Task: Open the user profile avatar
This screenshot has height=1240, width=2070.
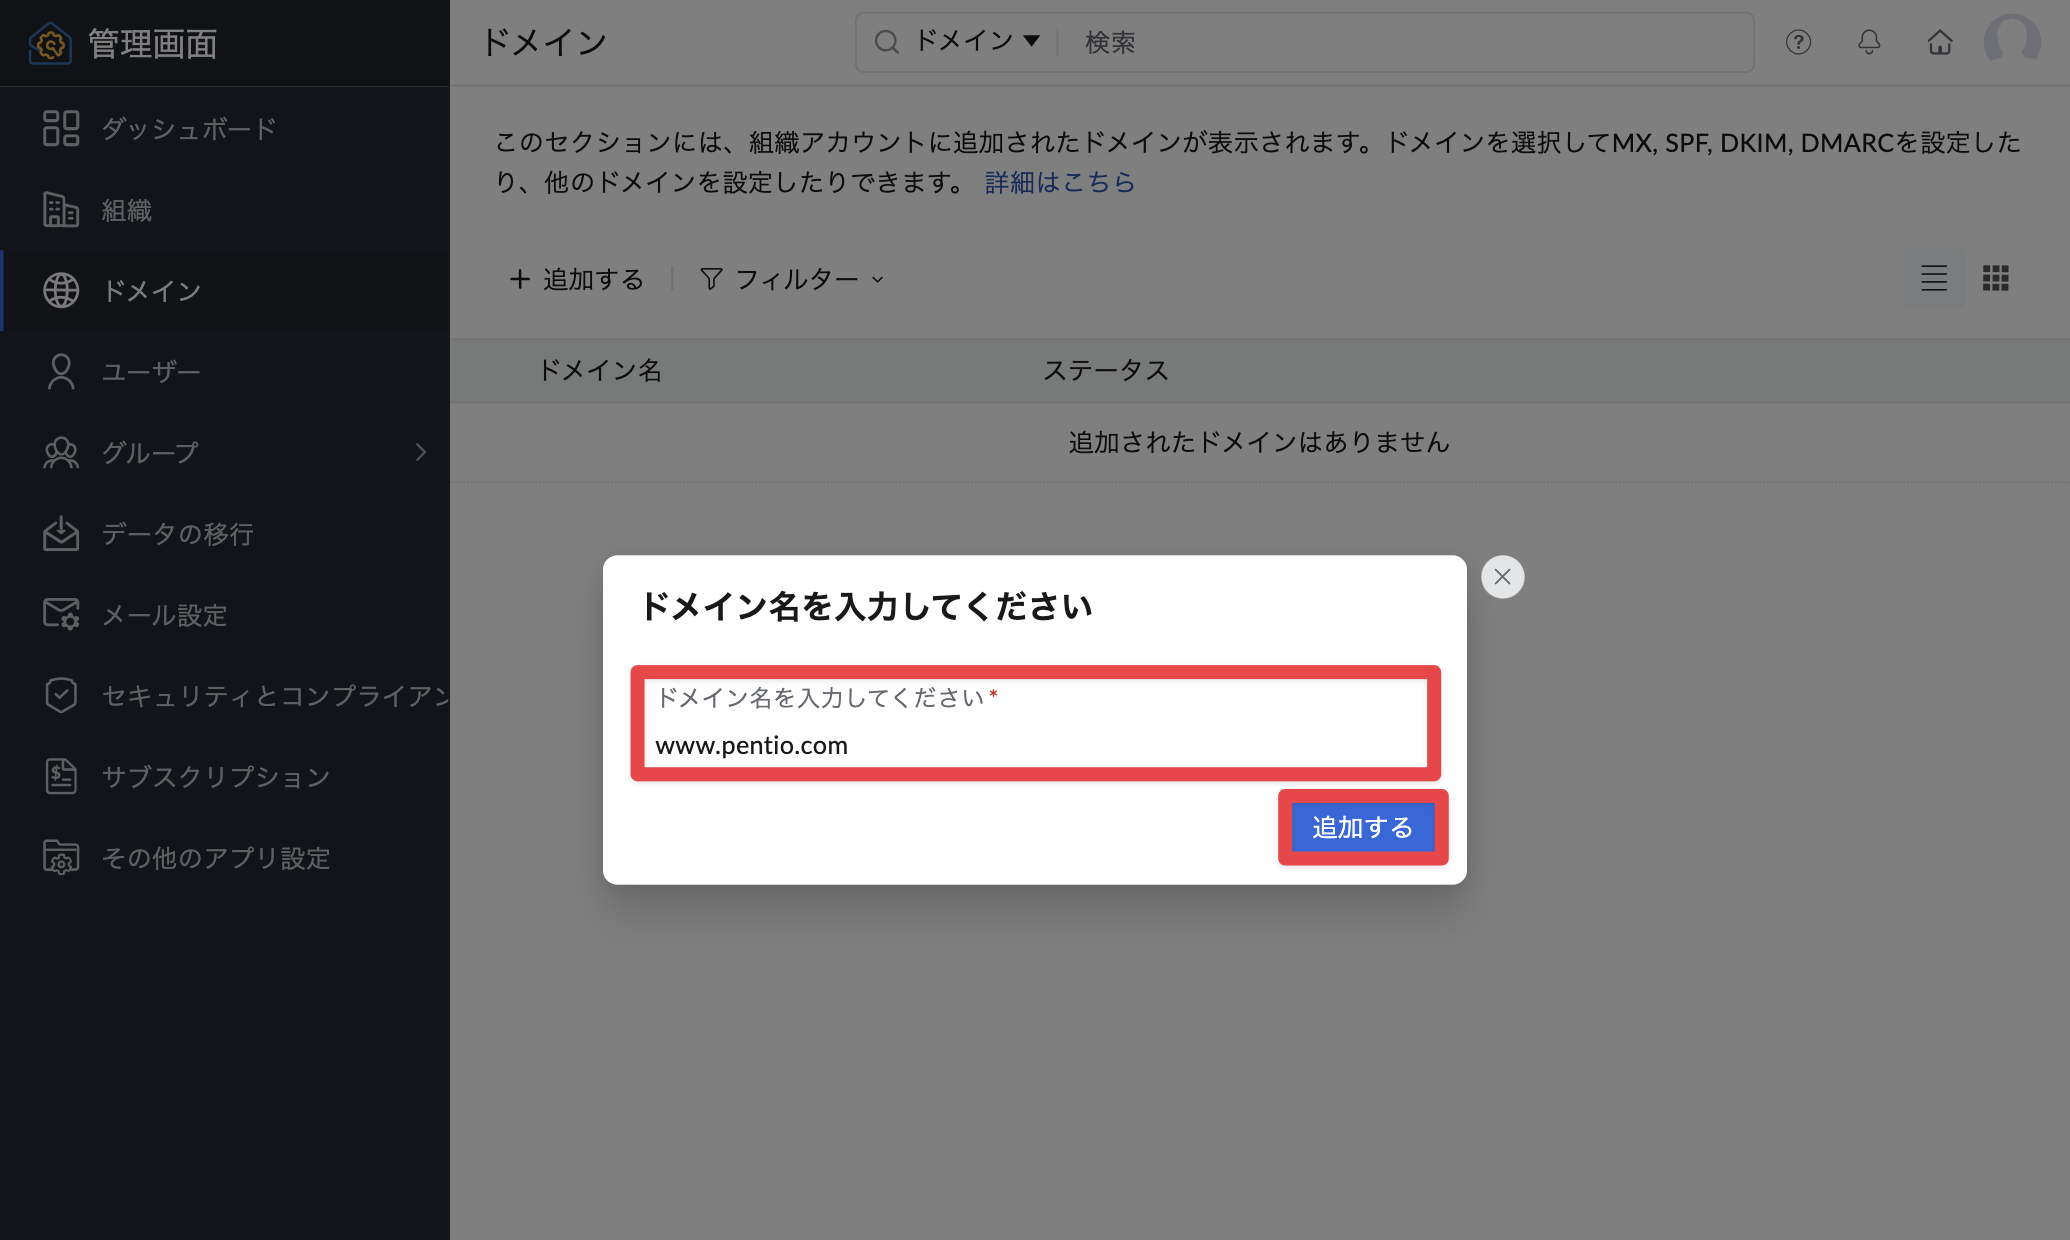Action: (x=2012, y=42)
